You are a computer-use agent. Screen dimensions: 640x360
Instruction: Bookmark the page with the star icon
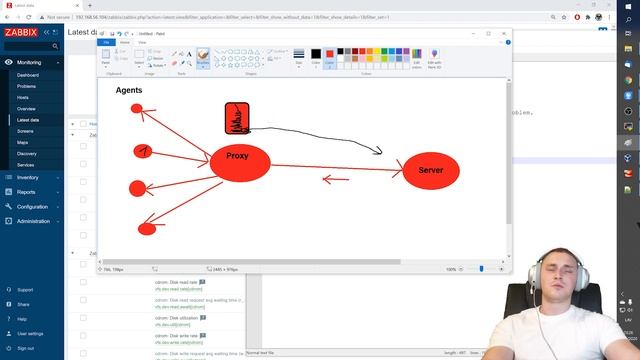pyautogui.click(x=564, y=17)
